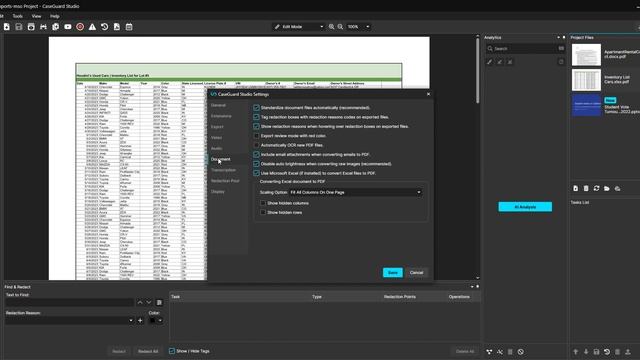Enable Show hidden columns checkbox
640x360 pixels.
click(263, 203)
